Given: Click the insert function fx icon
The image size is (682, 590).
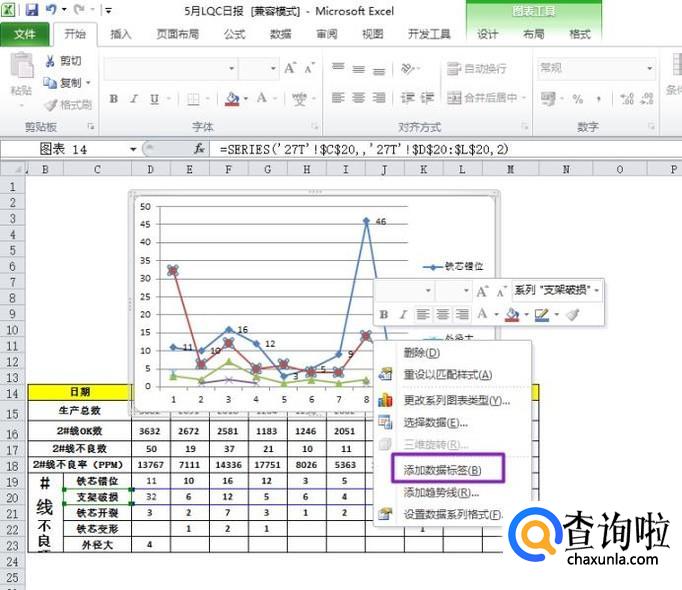Looking at the screenshot, I should pos(199,149).
